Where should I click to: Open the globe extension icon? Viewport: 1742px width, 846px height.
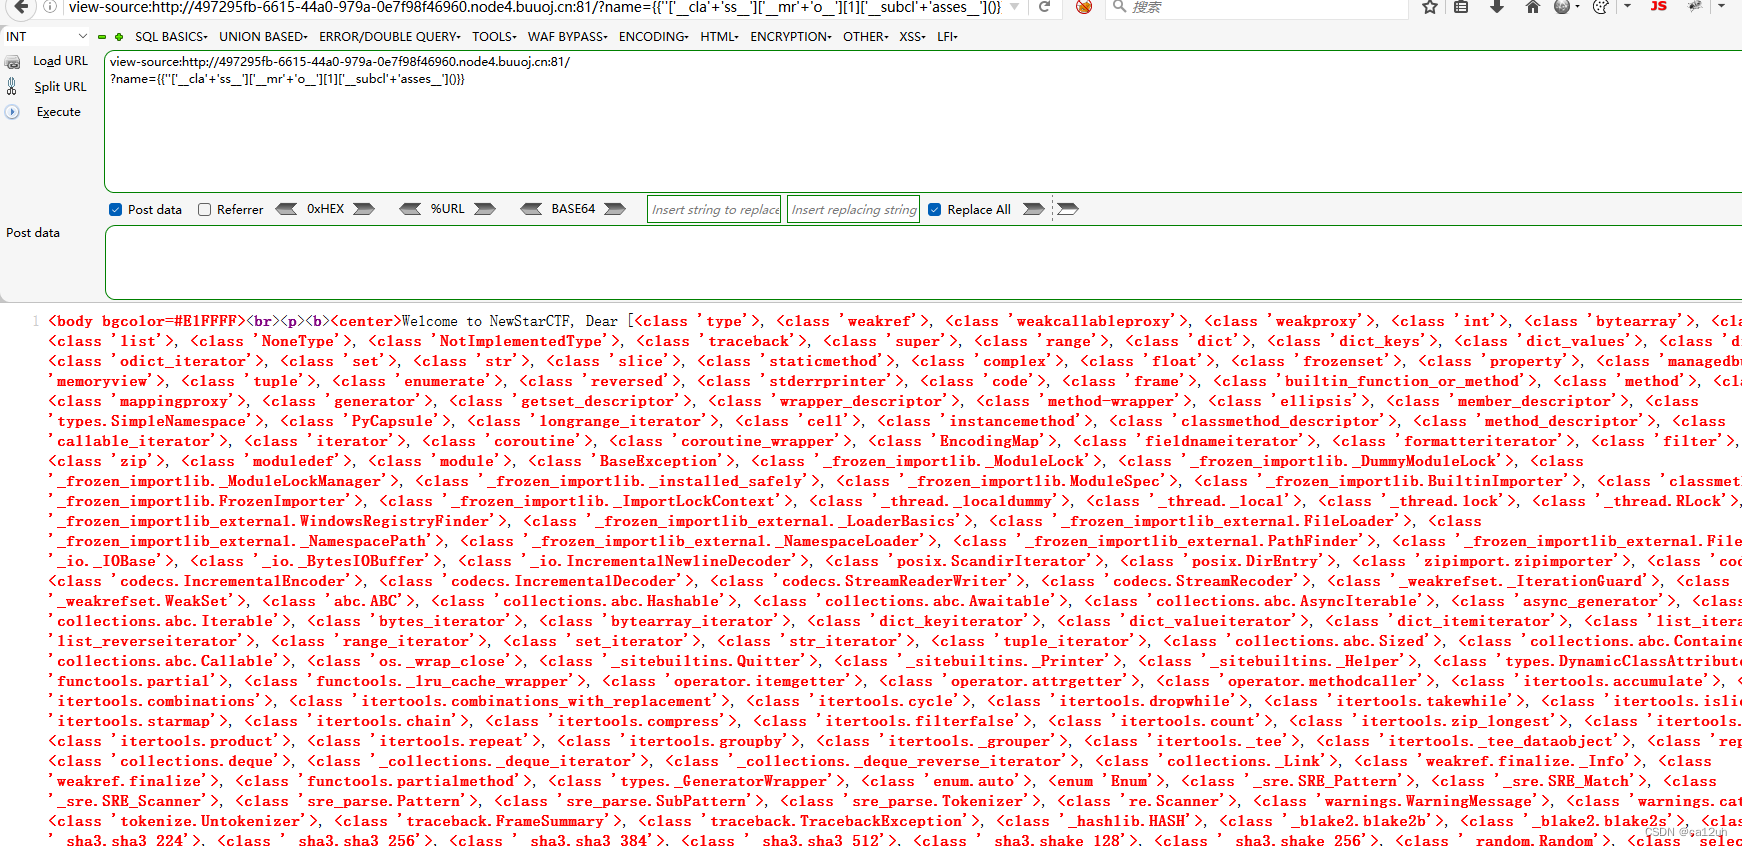1562,7
